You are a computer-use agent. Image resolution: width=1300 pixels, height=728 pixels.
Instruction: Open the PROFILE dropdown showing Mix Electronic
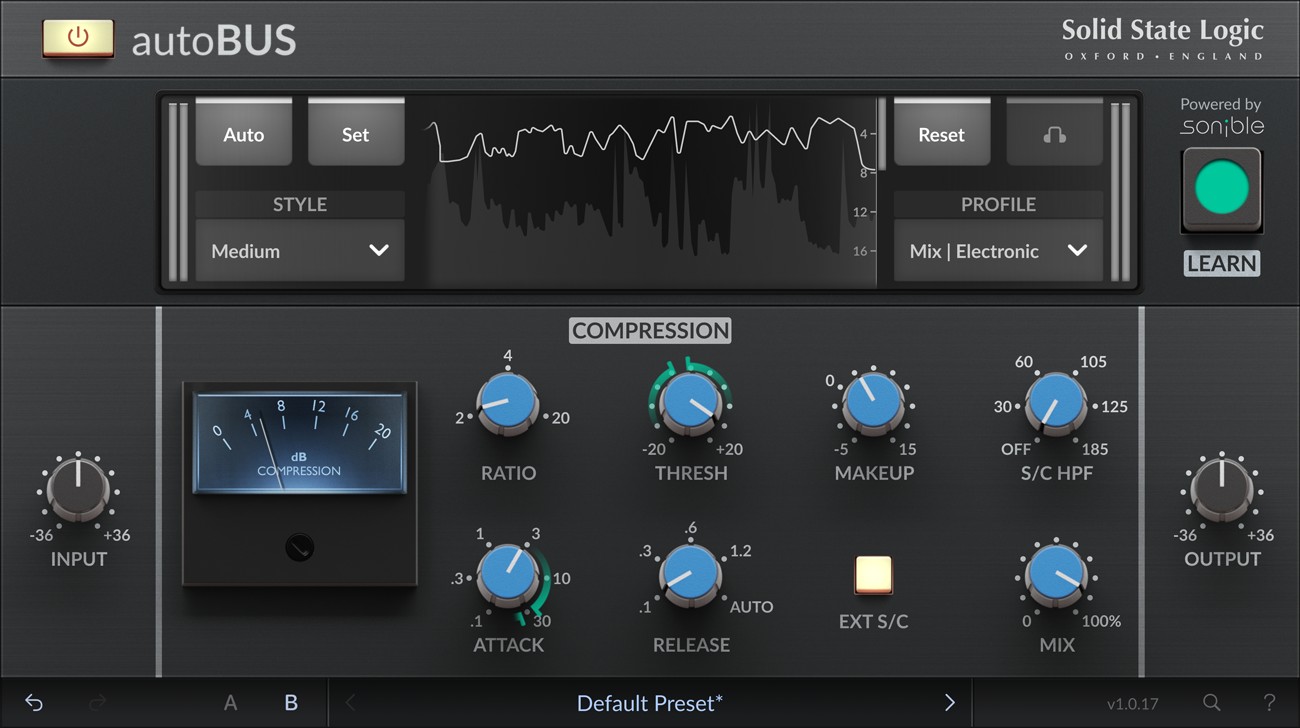997,251
